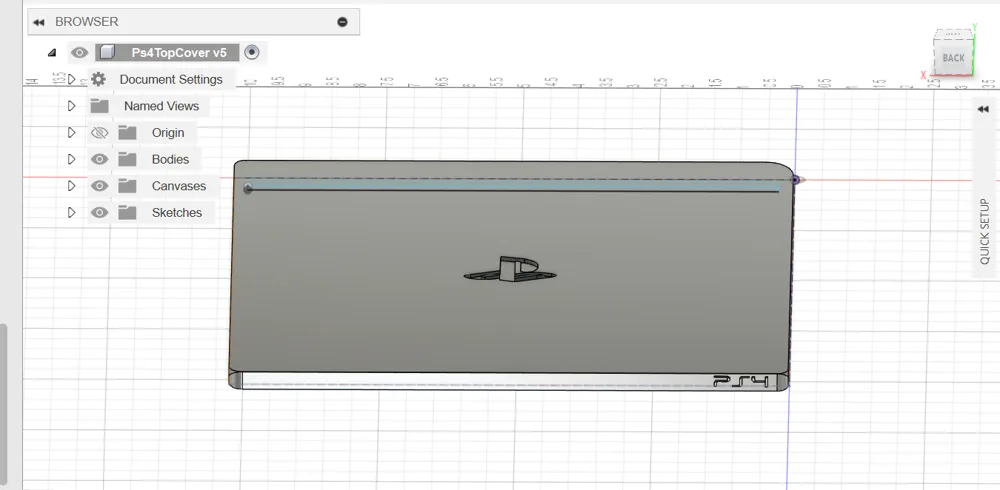Image resolution: width=1000 pixels, height=490 pixels.
Task: Show the hidden Origin folder
Action: (99, 133)
